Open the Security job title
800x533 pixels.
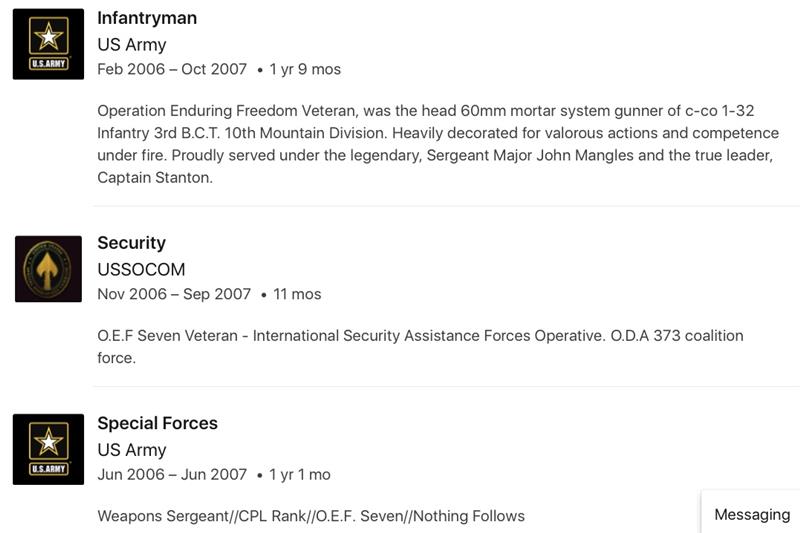(131, 243)
